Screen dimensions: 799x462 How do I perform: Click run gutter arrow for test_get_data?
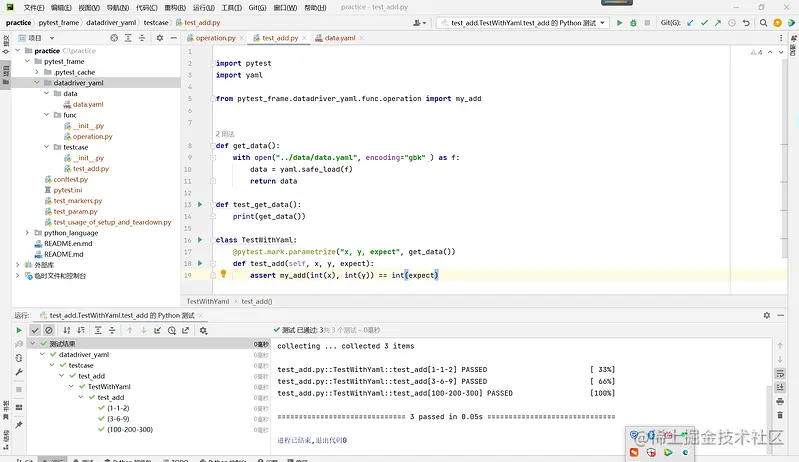[200, 204]
